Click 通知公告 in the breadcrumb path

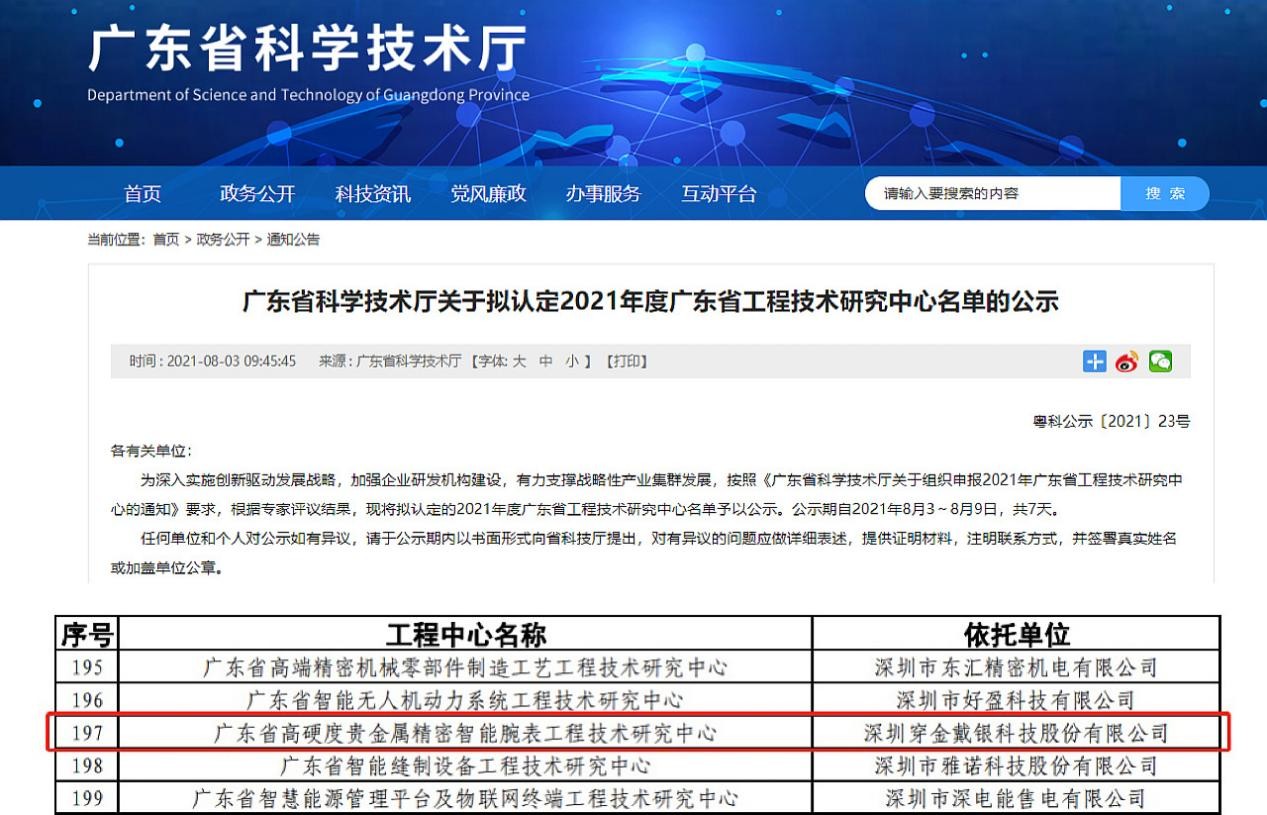point(293,239)
